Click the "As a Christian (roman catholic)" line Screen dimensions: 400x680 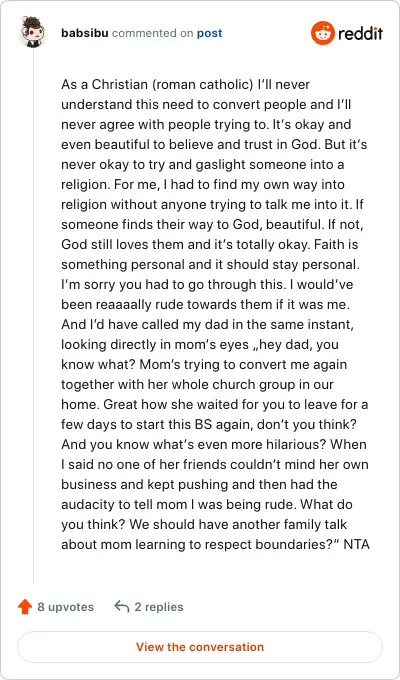click(x=157, y=84)
